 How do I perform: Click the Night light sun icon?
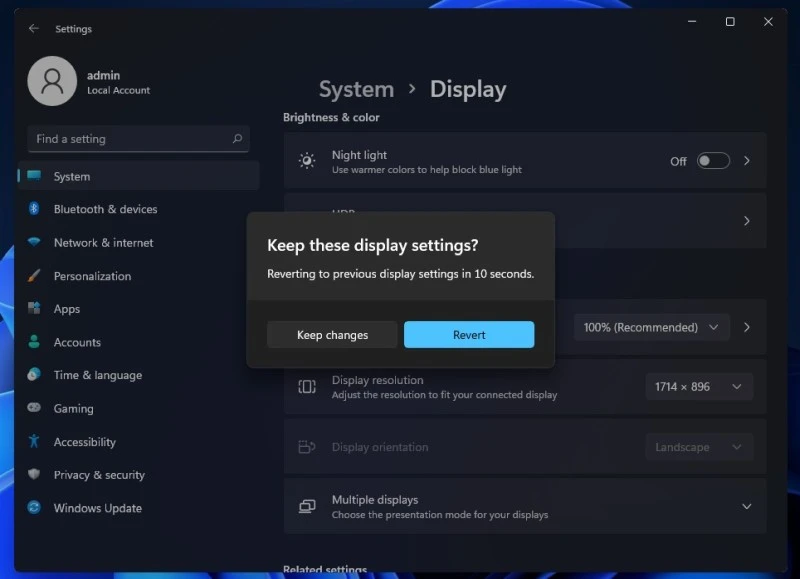(306, 160)
